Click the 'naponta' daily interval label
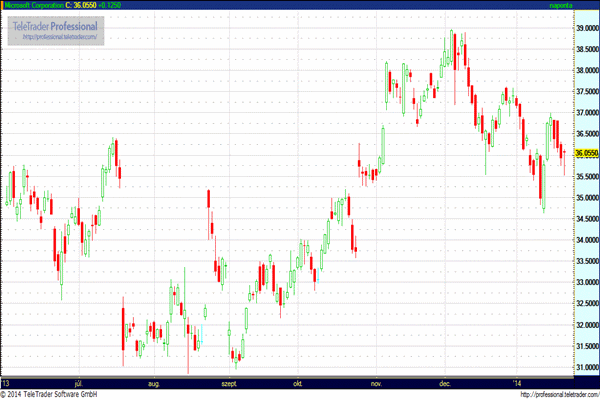 click(x=561, y=5)
